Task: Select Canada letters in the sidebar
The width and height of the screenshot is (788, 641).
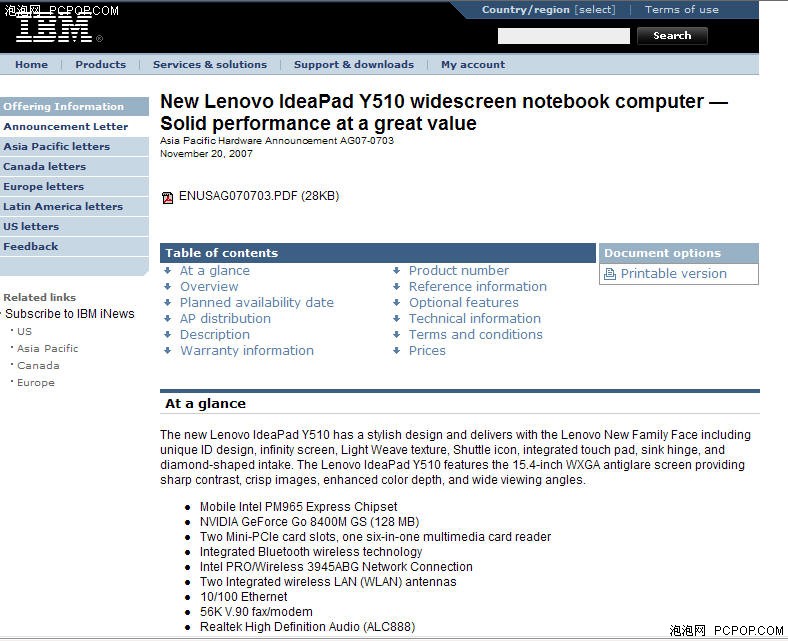Action: [x=74, y=166]
